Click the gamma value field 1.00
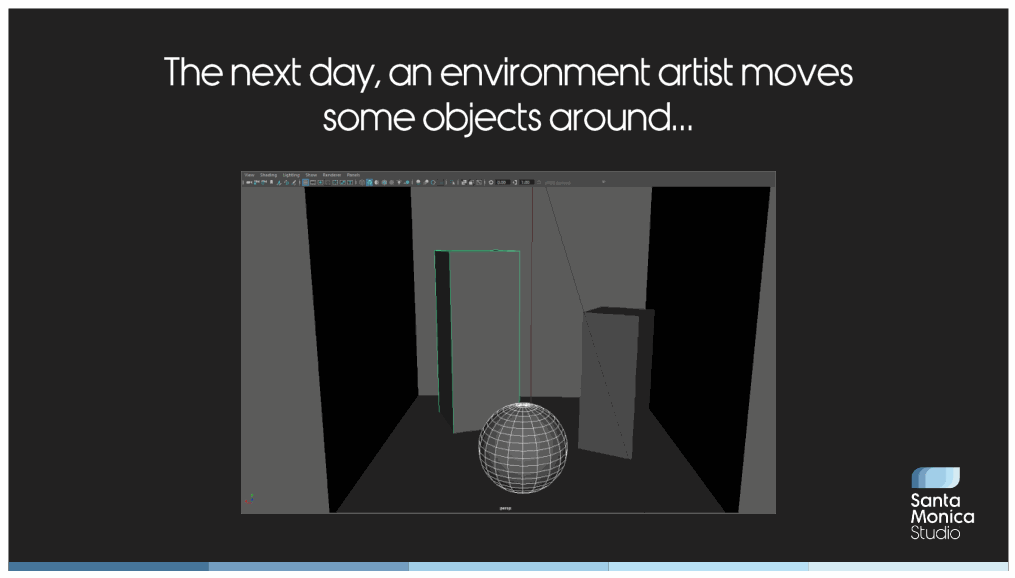 pos(526,183)
